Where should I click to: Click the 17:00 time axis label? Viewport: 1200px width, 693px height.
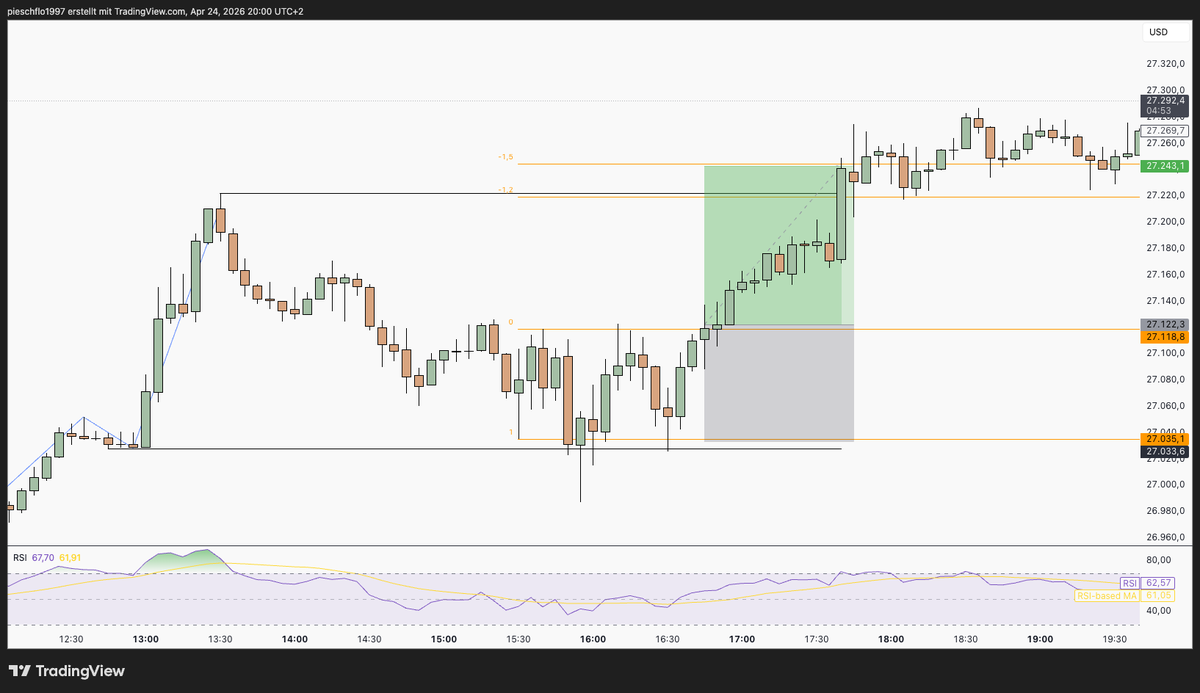(x=742, y=639)
